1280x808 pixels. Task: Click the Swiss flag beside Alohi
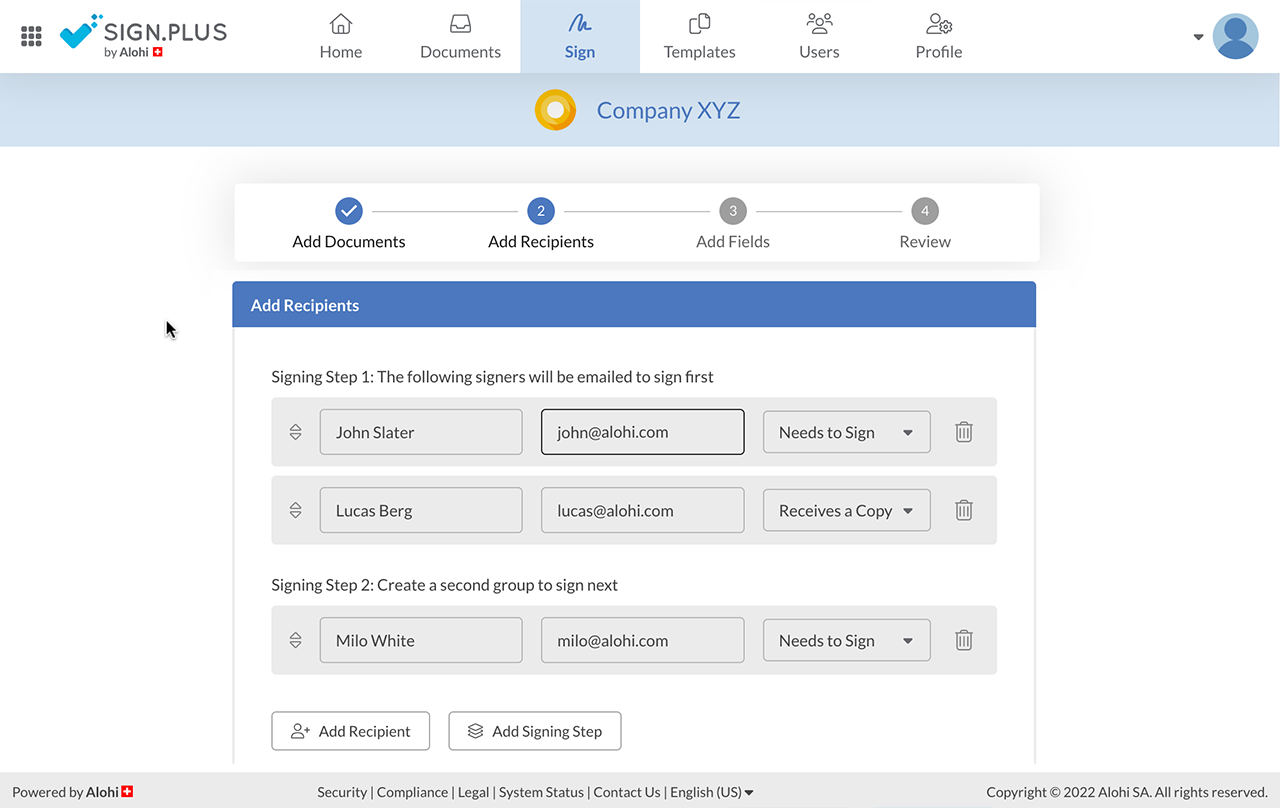pyautogui.click(x=126, y=791)
